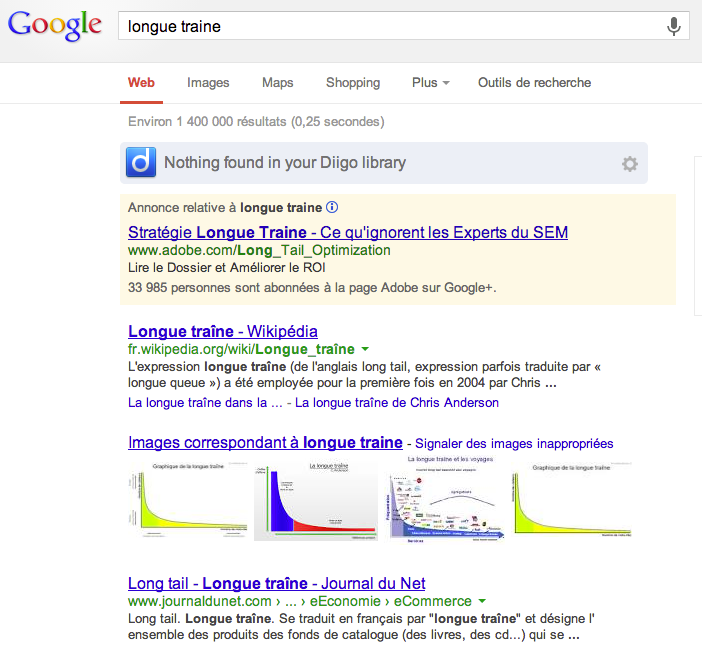Expand journaldunet.com URL dropdown arrow
Image resolution: width=702 pixels, height=660 pixels.
(x=482, y=601)
